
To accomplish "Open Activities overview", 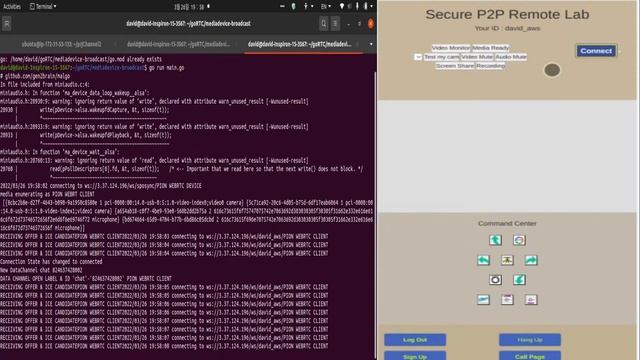I will (12, 6).
